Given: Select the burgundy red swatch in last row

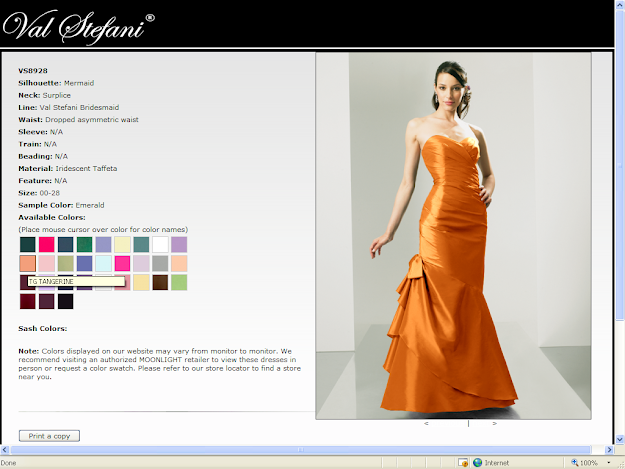Looking at the screenshot, I should (x=28, y=301).
